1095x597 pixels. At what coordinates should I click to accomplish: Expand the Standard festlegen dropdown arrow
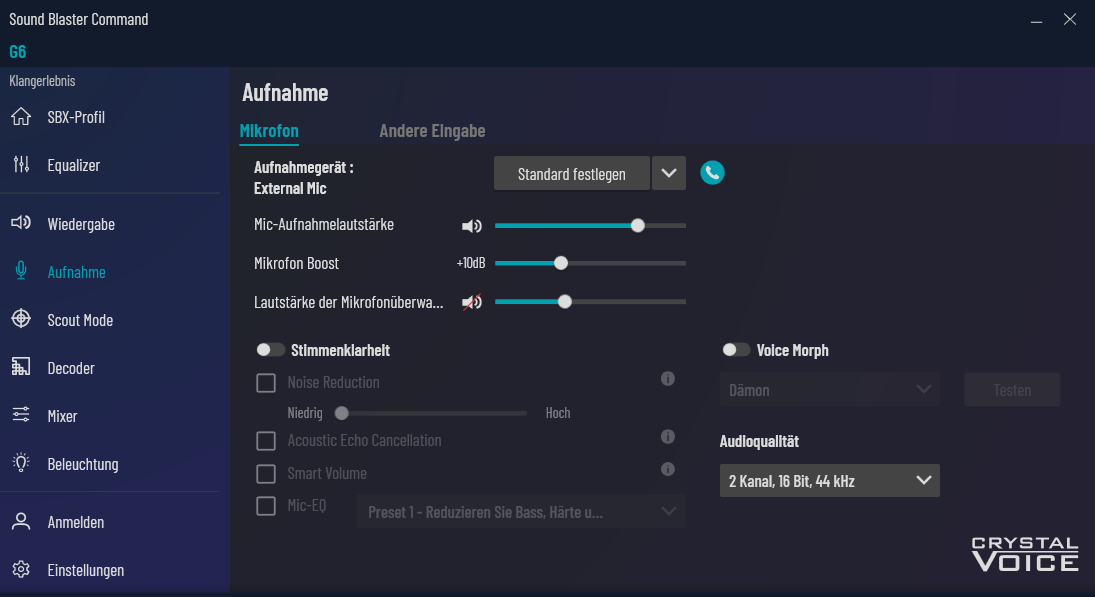click(x=668, y=173)
